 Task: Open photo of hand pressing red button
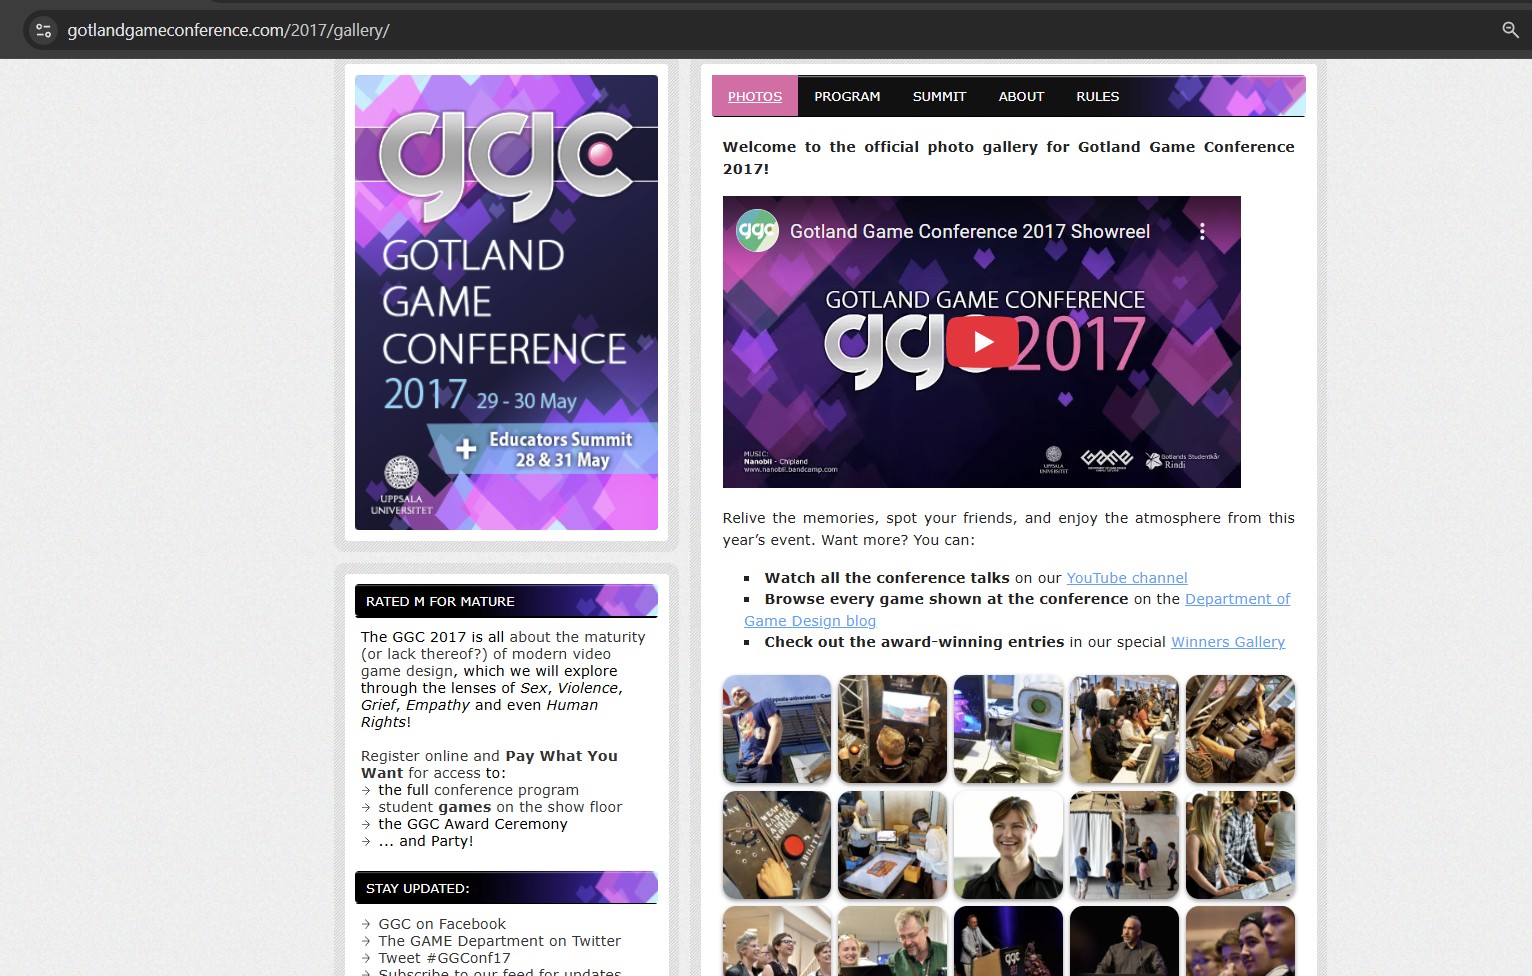[x=777, y=845]
